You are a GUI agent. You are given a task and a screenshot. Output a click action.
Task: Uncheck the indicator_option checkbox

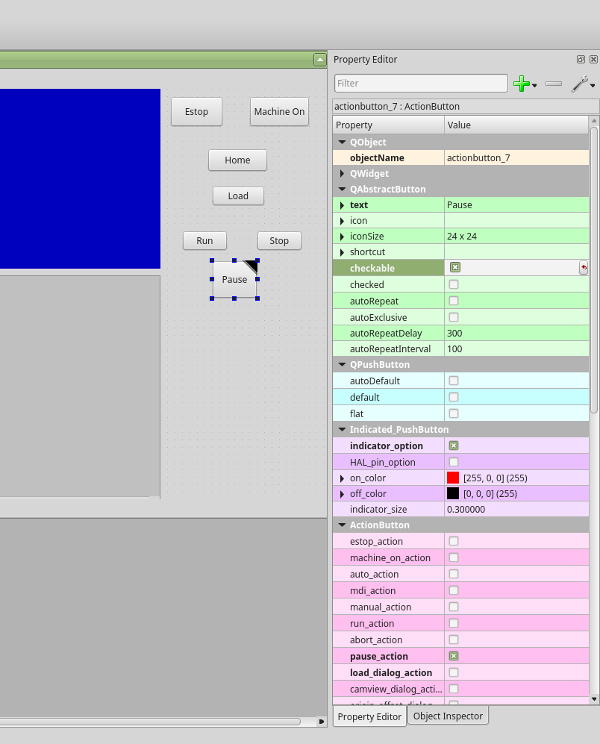tap(454, 446)
